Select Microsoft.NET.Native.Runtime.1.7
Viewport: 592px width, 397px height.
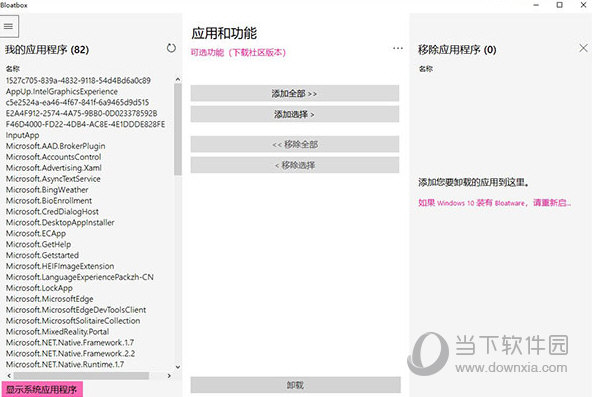coord(65,365)
